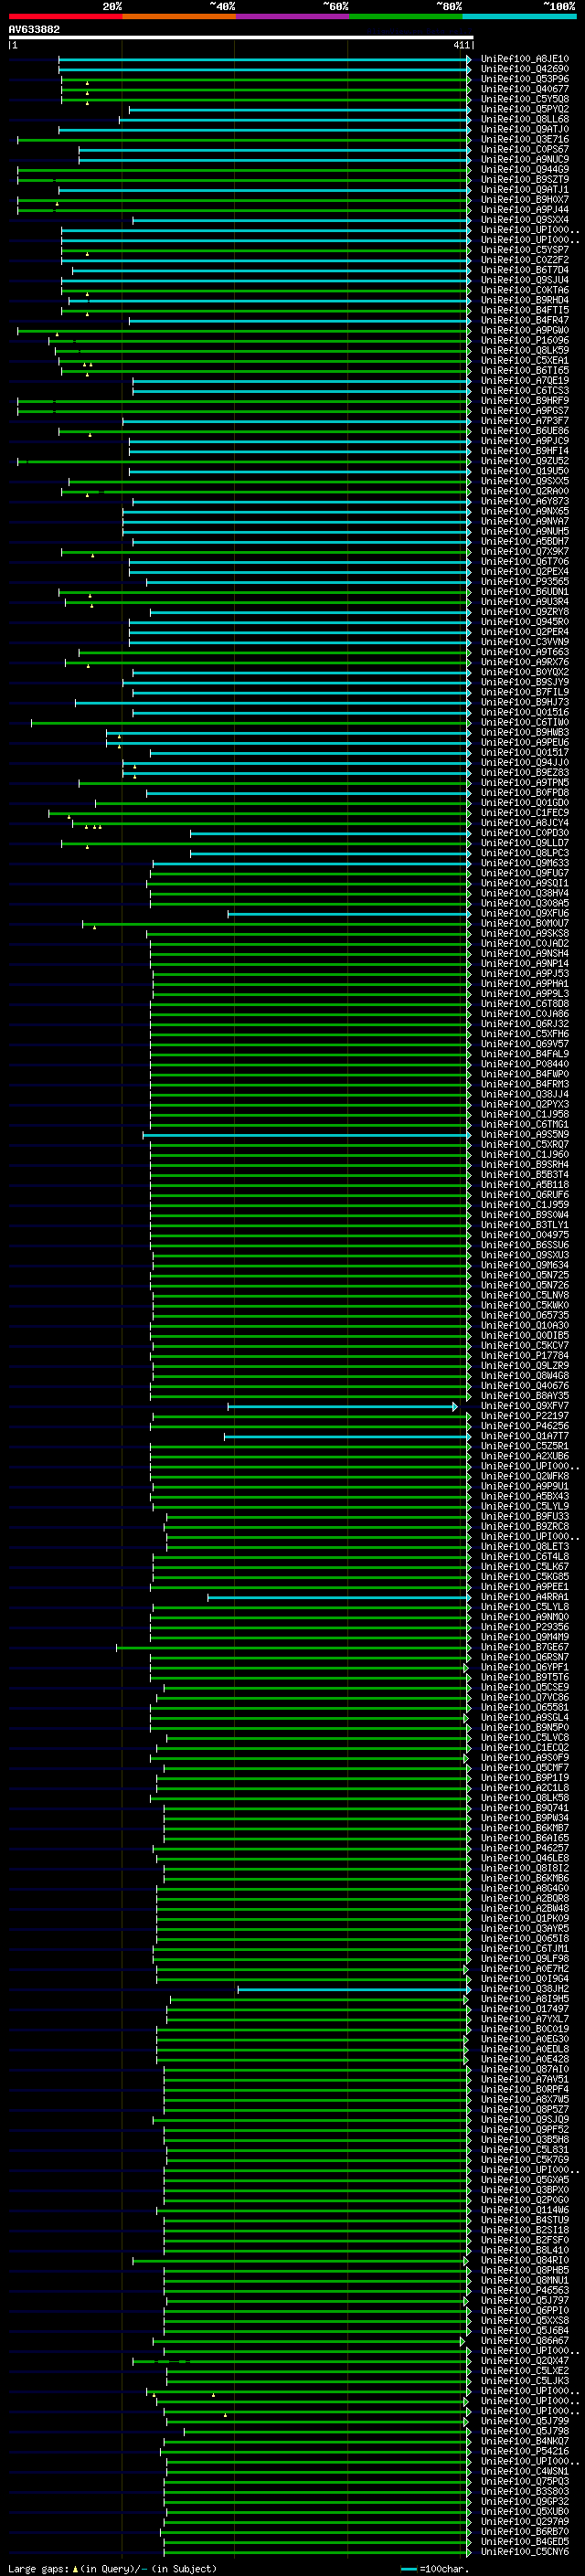Open hit UniRef100_Q42690

pos(525,69)
